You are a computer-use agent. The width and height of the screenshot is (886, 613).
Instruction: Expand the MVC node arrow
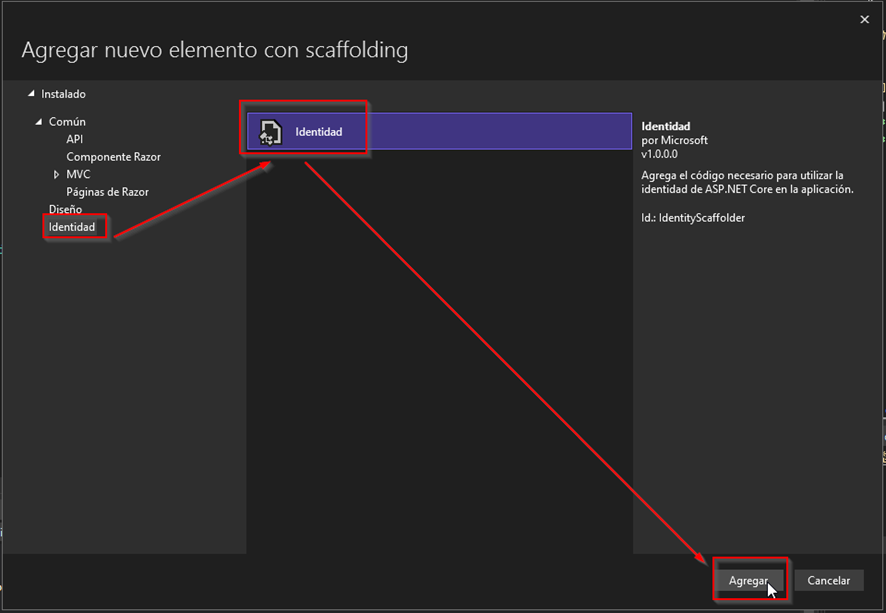point(57,175)
